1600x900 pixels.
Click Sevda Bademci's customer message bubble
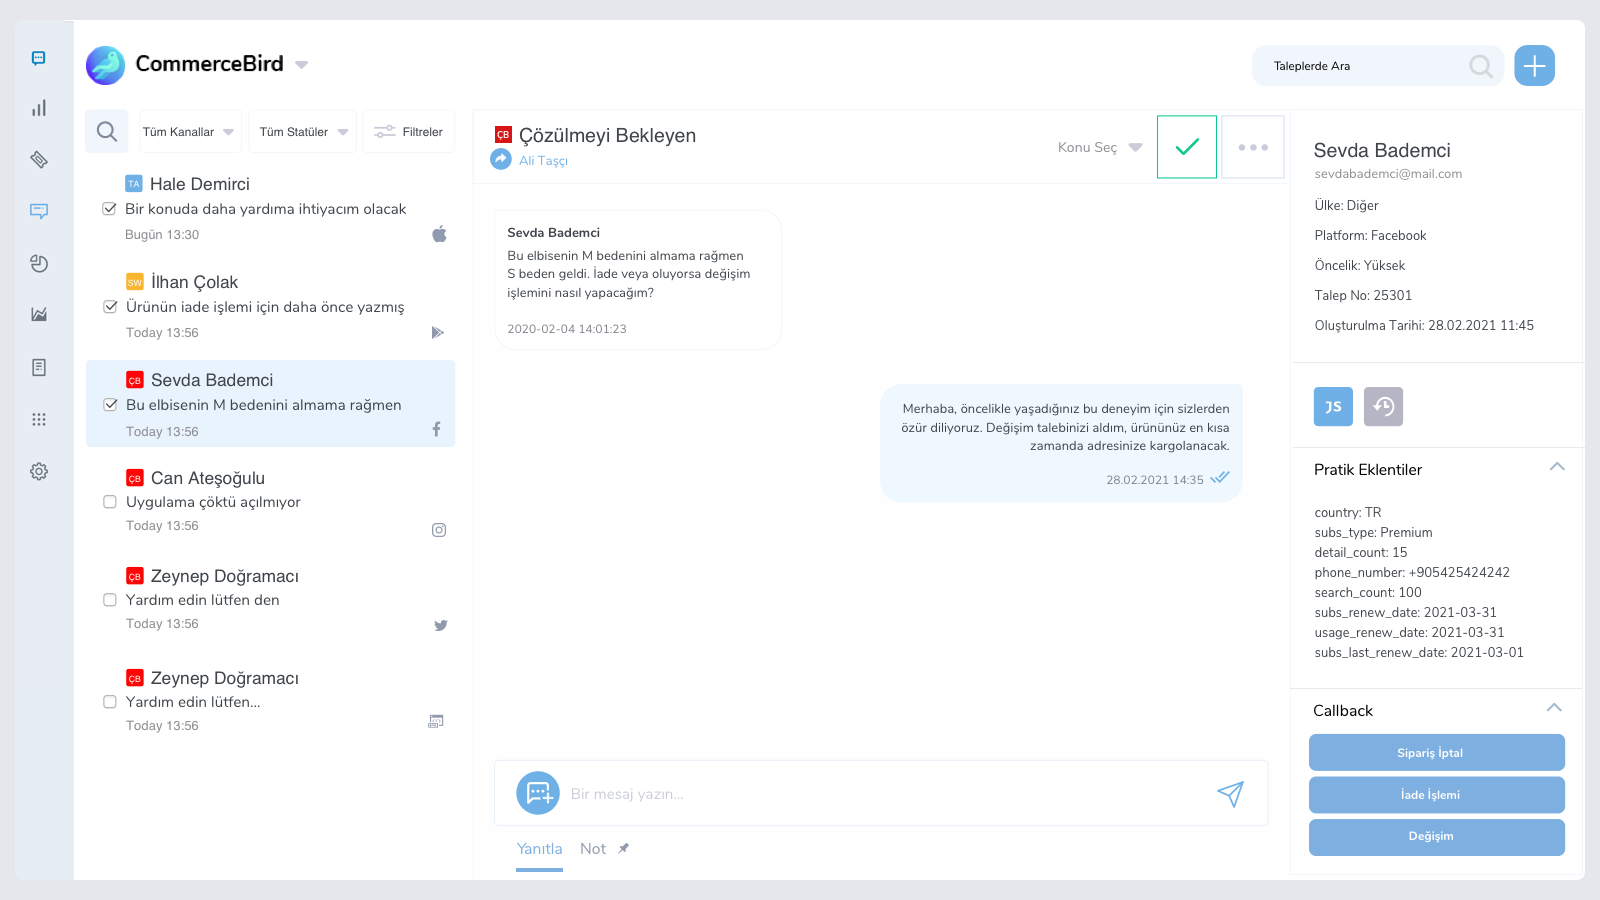pos(638,280)
